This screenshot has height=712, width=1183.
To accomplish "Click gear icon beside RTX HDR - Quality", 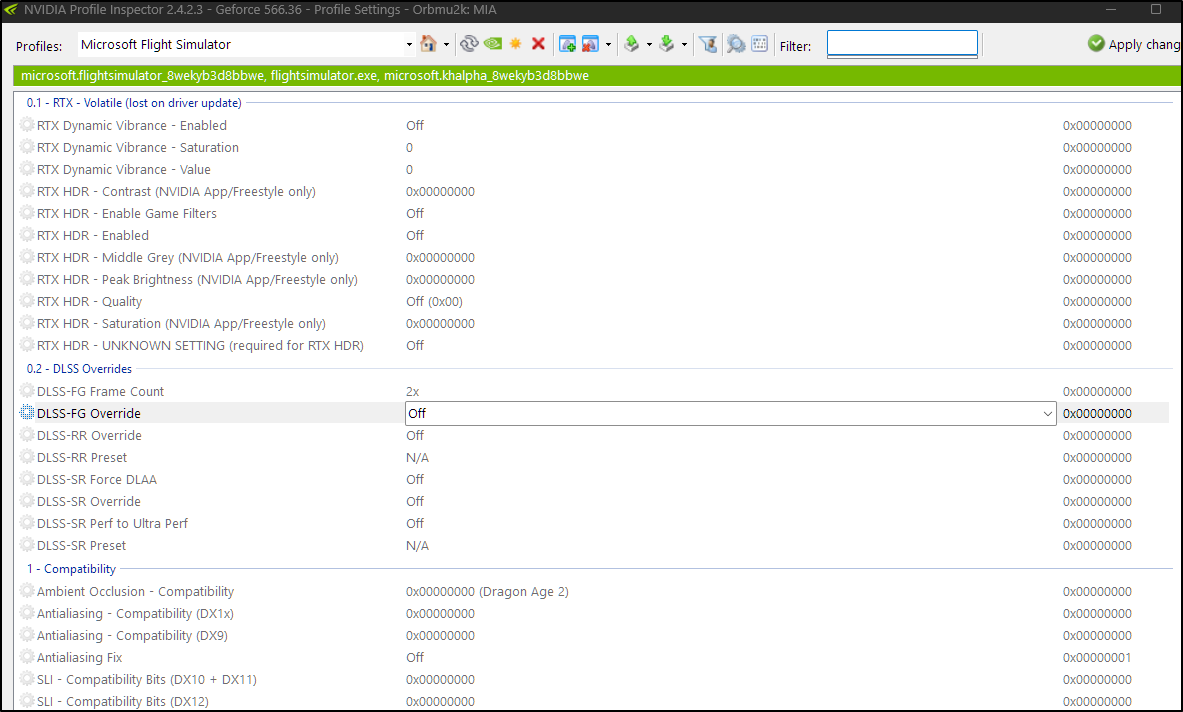I will 27,301.
